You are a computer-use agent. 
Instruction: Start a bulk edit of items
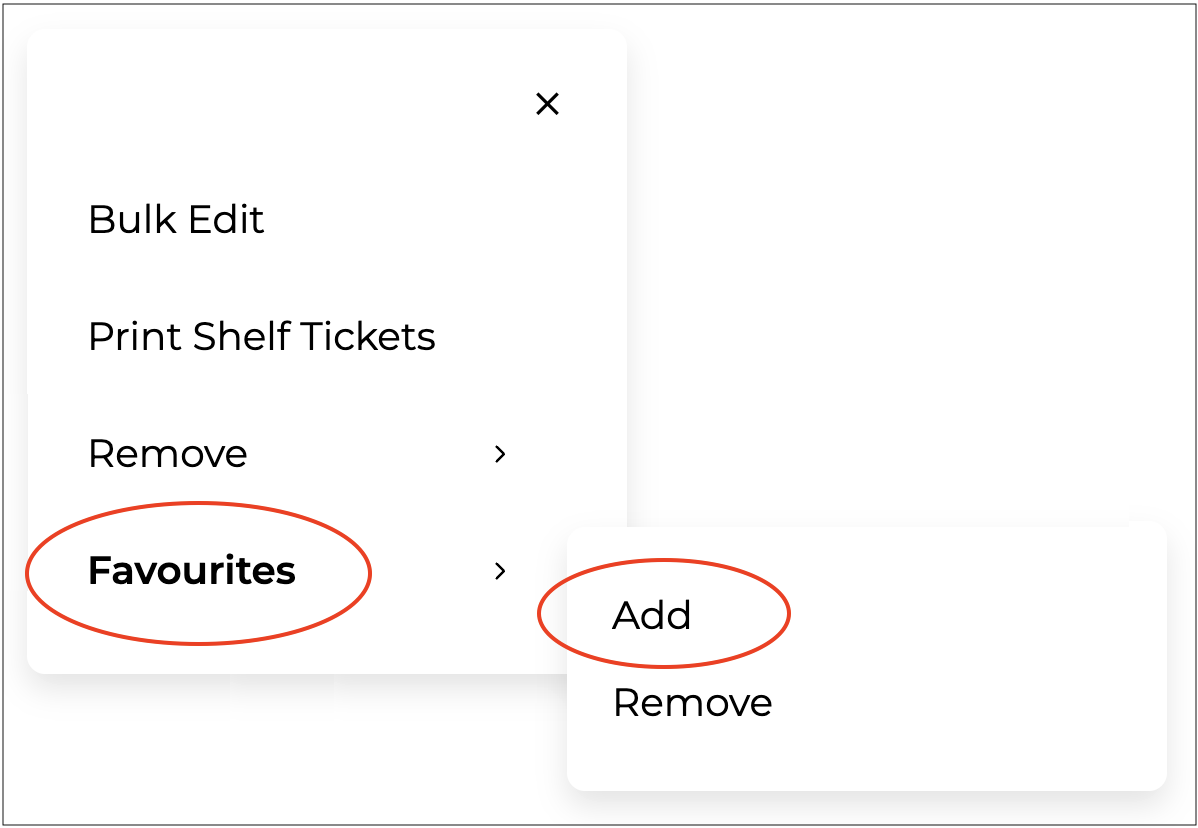tap(176, 220)
